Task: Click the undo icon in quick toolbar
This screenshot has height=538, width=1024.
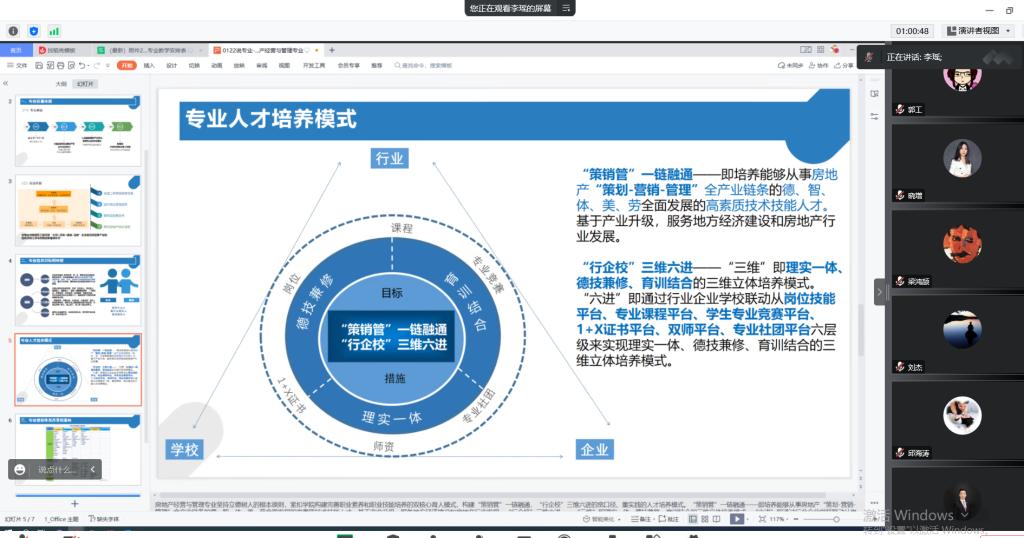Action: [81, 65]
